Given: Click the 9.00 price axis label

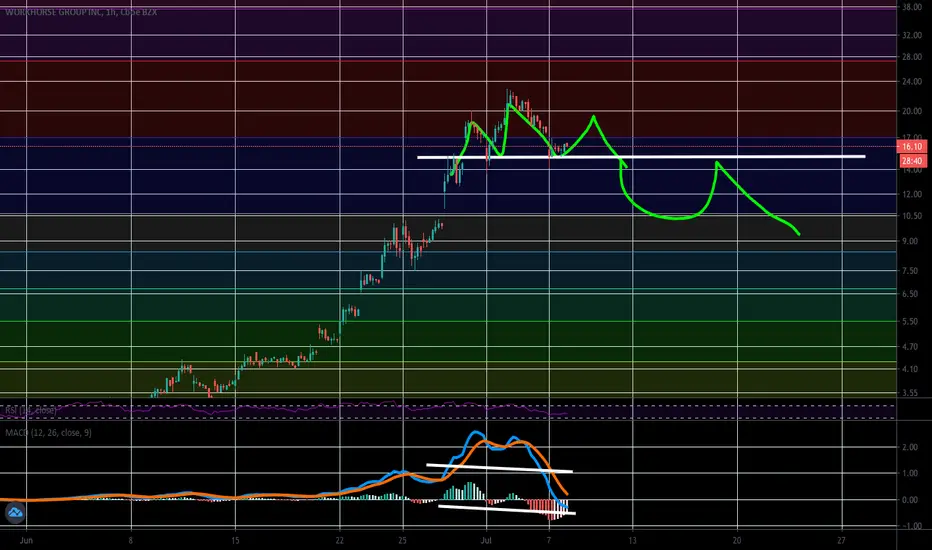Looking at the screenshot, I should [910, 241].
